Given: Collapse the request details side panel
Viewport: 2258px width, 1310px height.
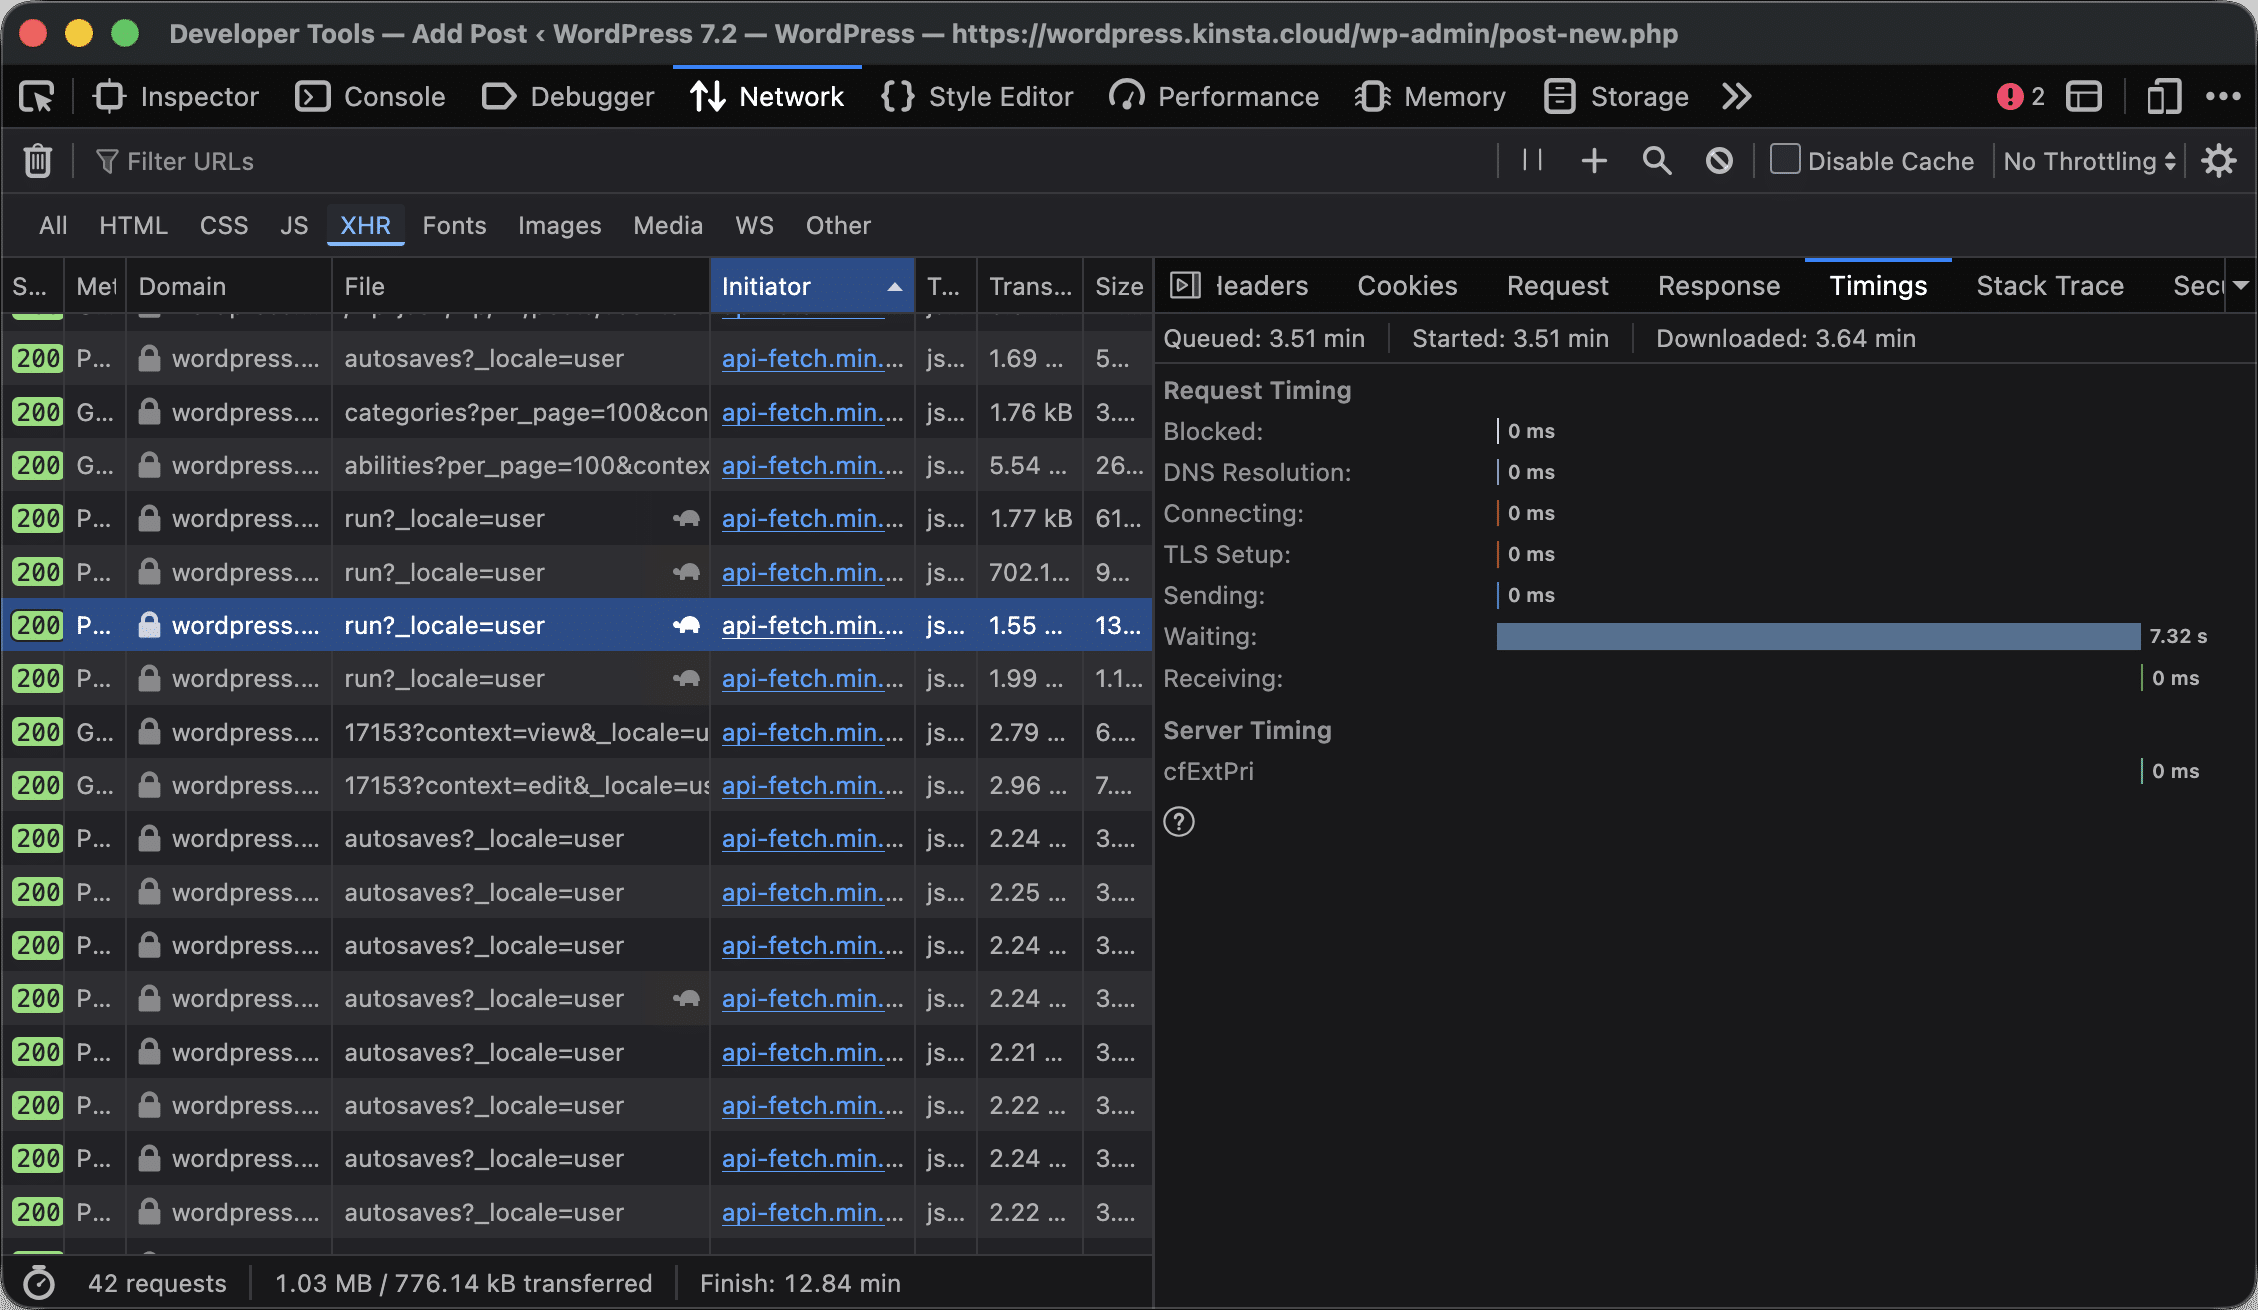Looking at the screenshot, I should tap(1185, 286).
